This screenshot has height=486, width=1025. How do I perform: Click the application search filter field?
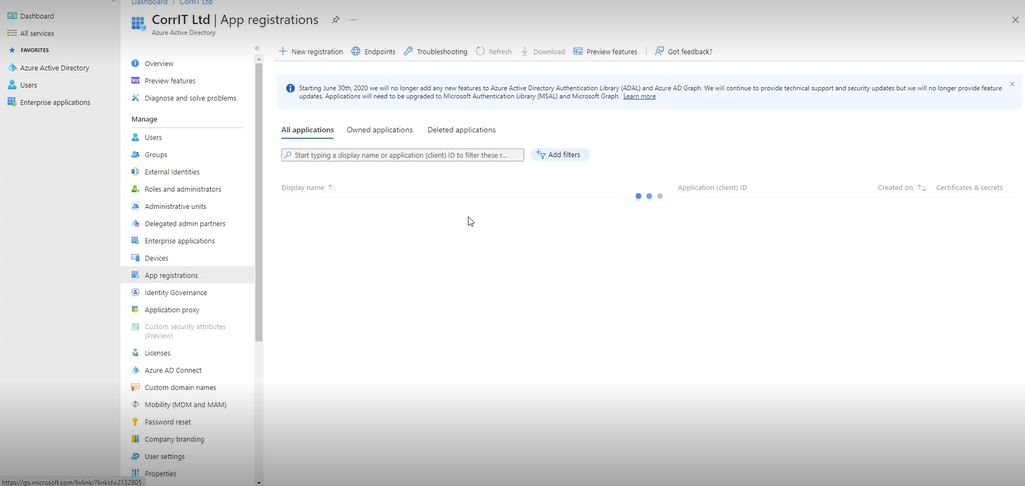click(403, 155)
